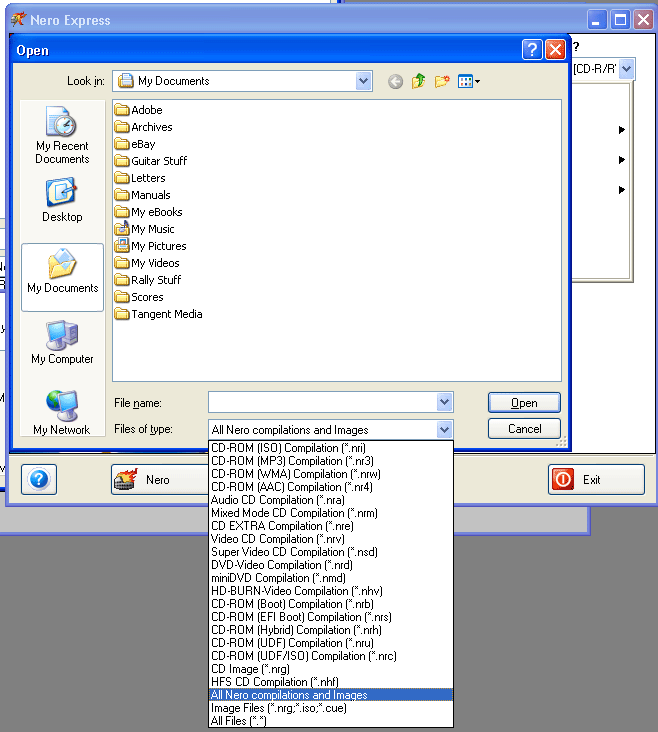
Task: Go up one folder level
Action: click(418, 81)
